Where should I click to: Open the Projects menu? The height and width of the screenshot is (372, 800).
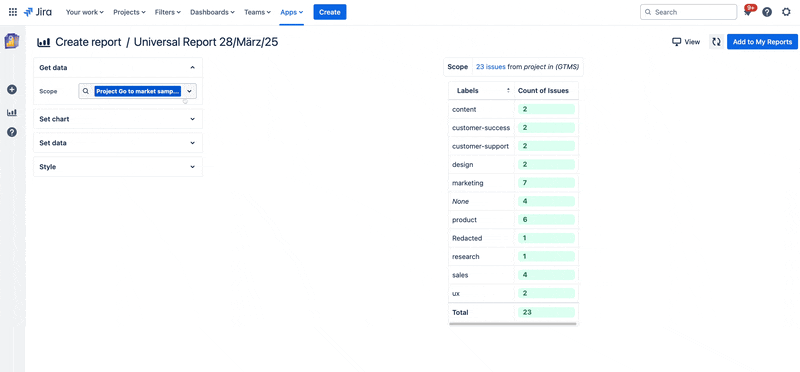point(129,12)
